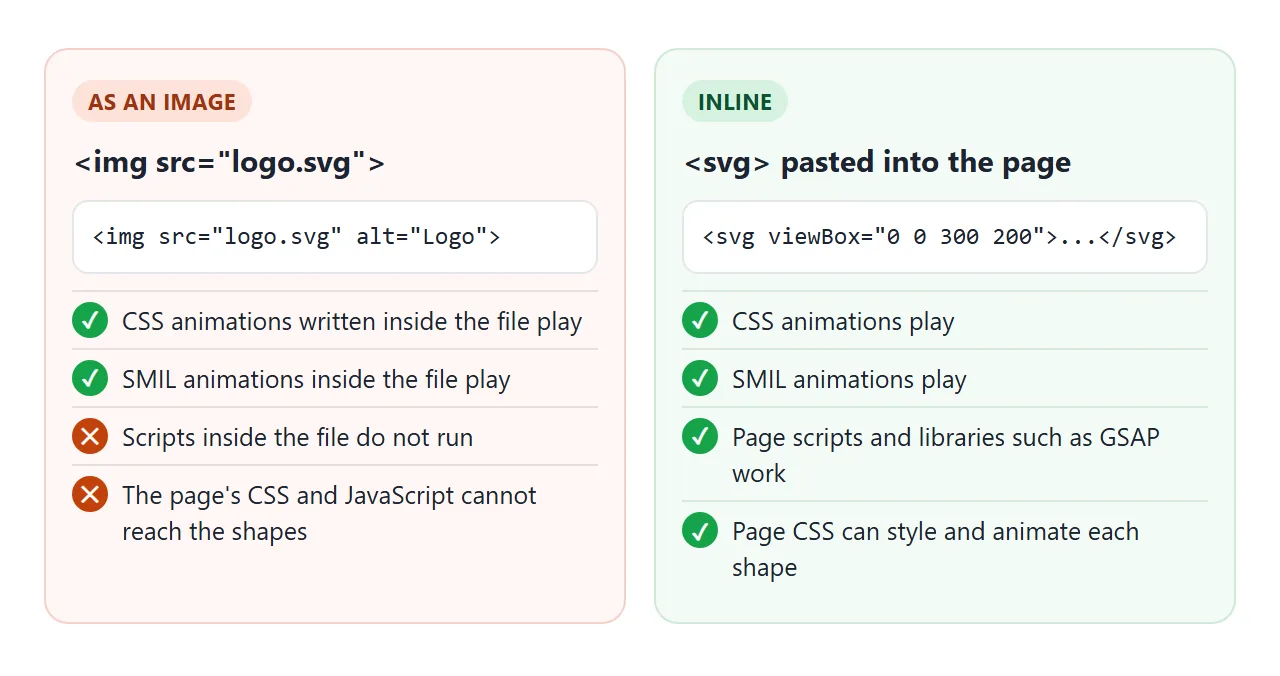Click red cross beside 'Scripts inside the file do not run'

90,437
